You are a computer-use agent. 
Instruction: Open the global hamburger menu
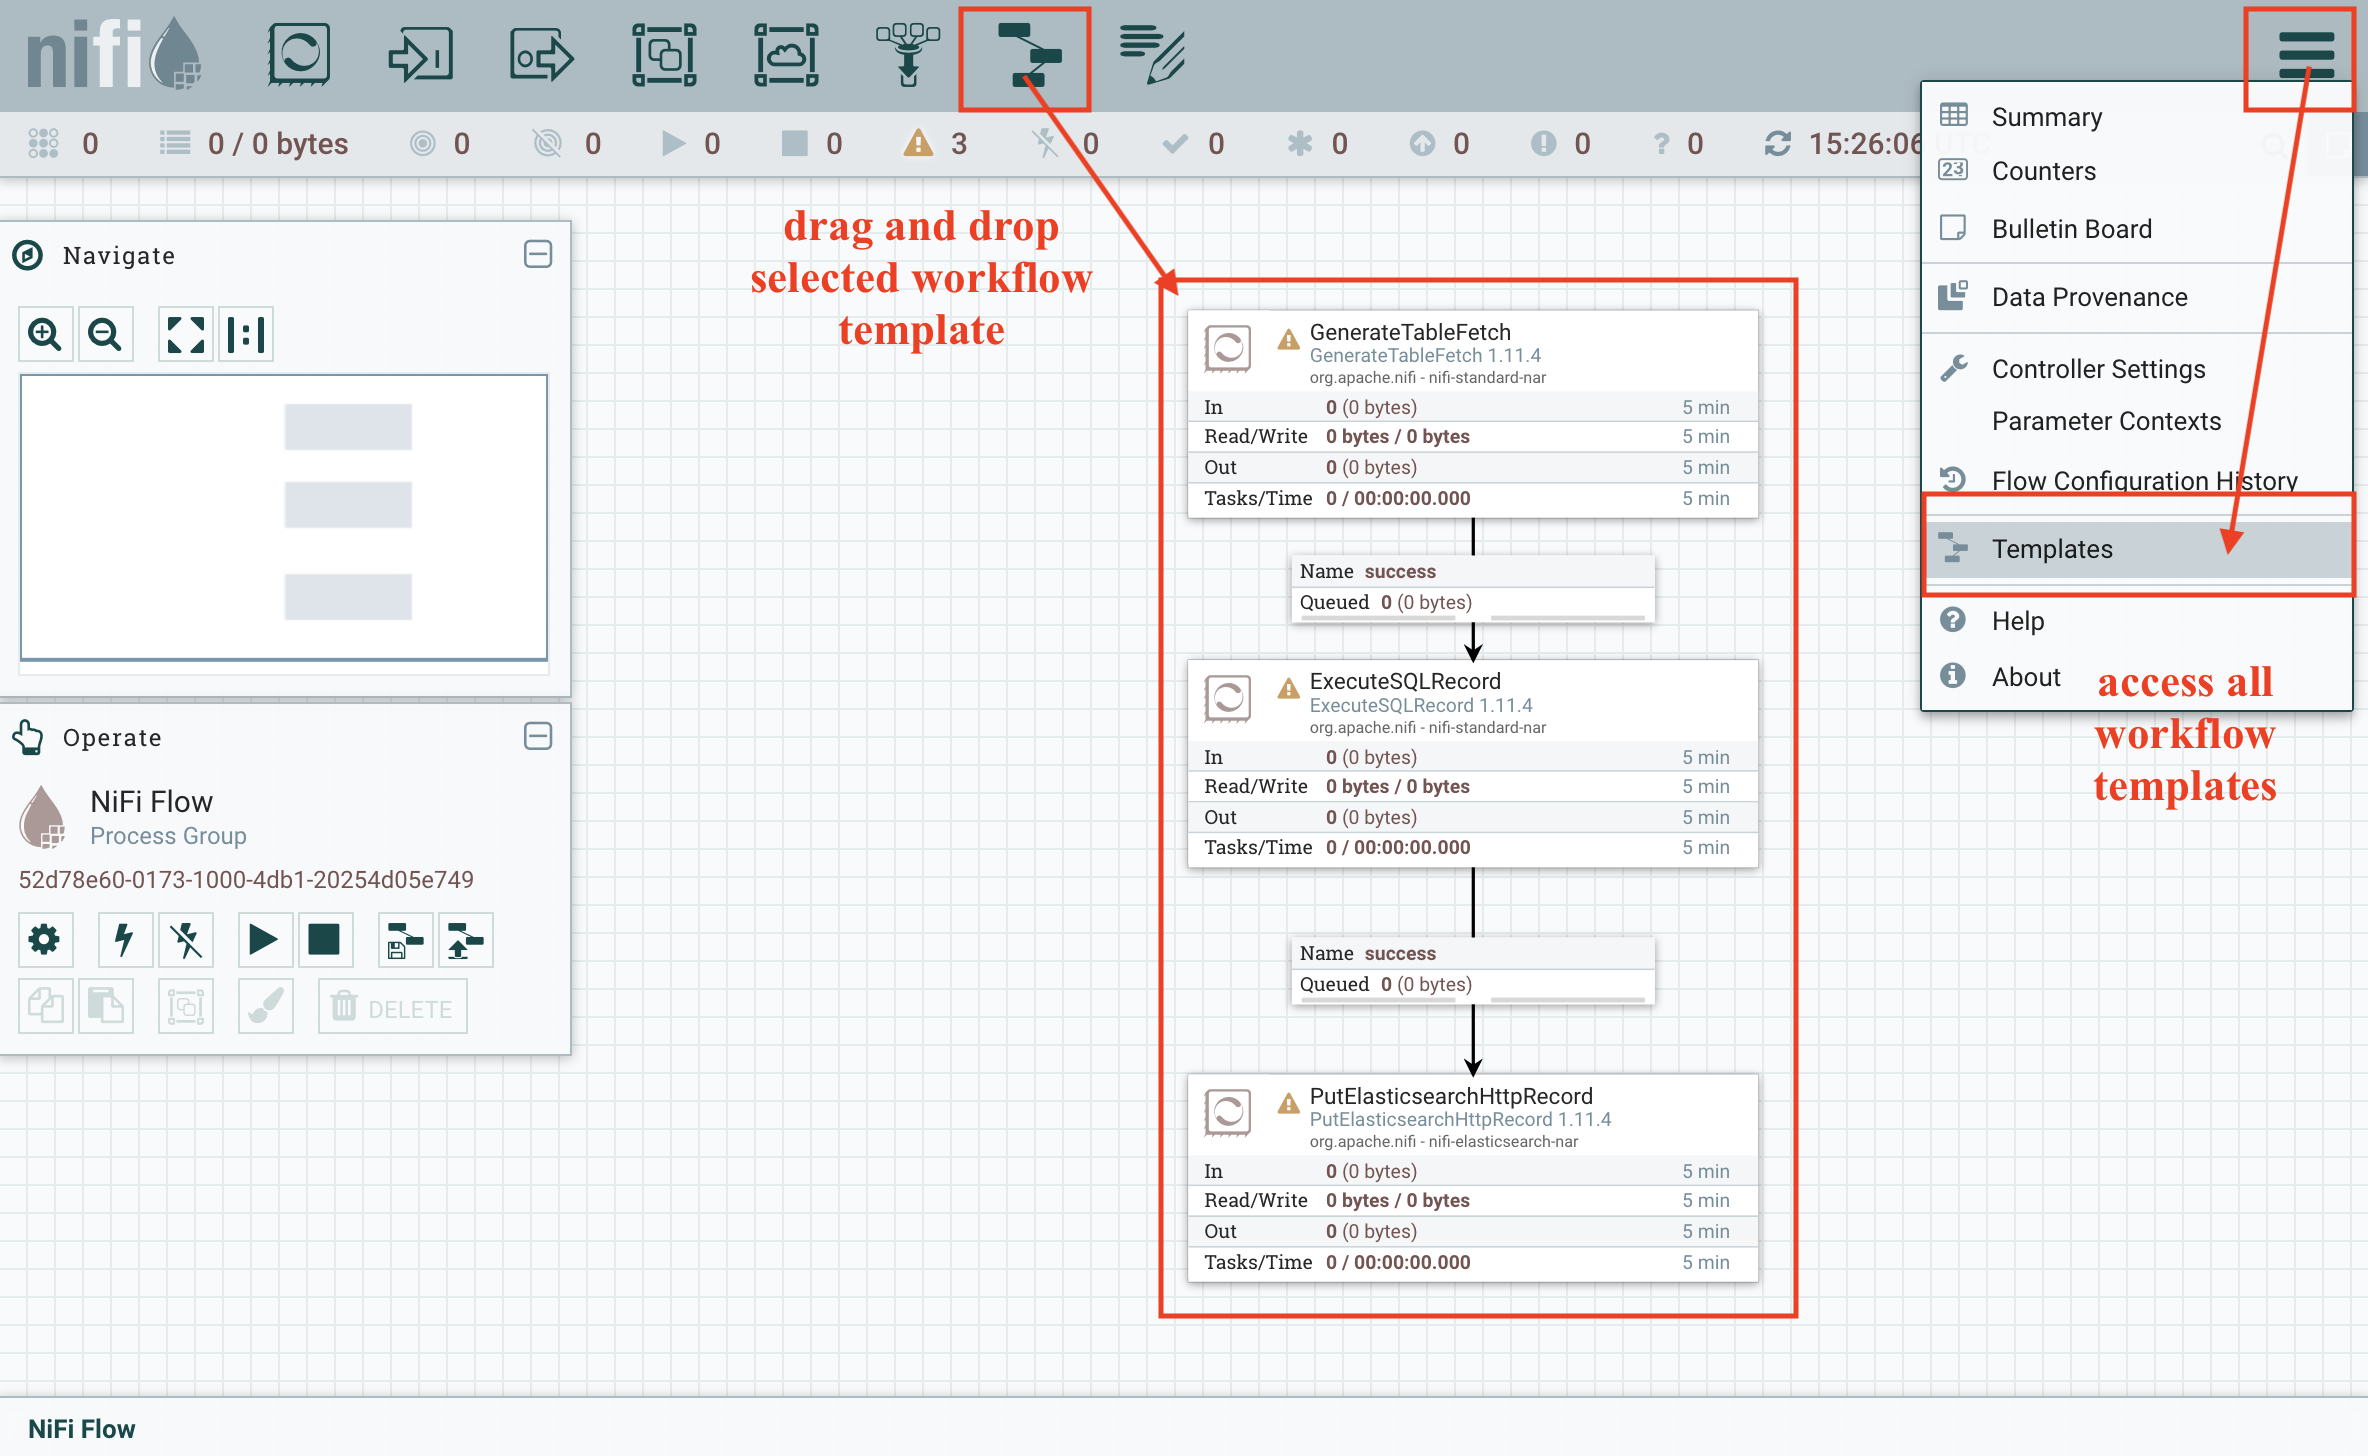(x=2306, y=55)
